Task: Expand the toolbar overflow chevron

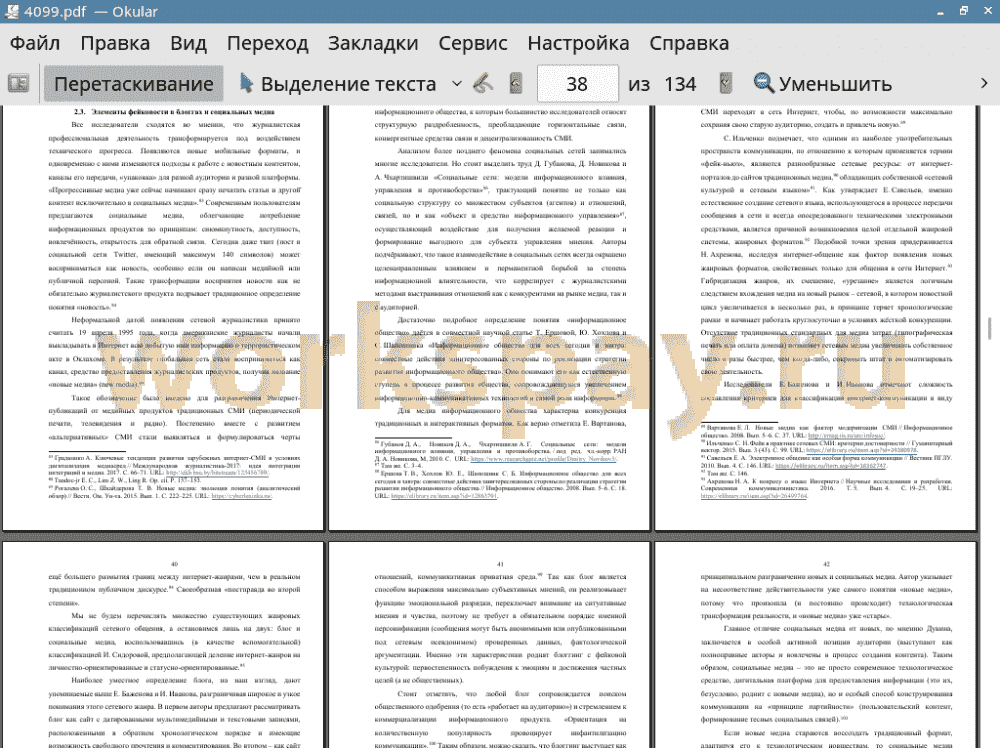Action: [x=984, y=84]
